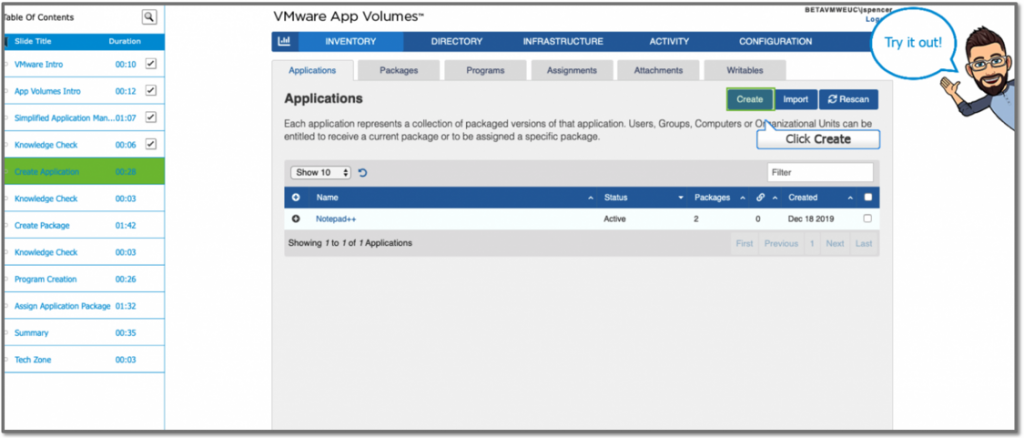Click the refresh icon beside Show 10
Screen dimensions: 1024x438
[x=363, y=173]
